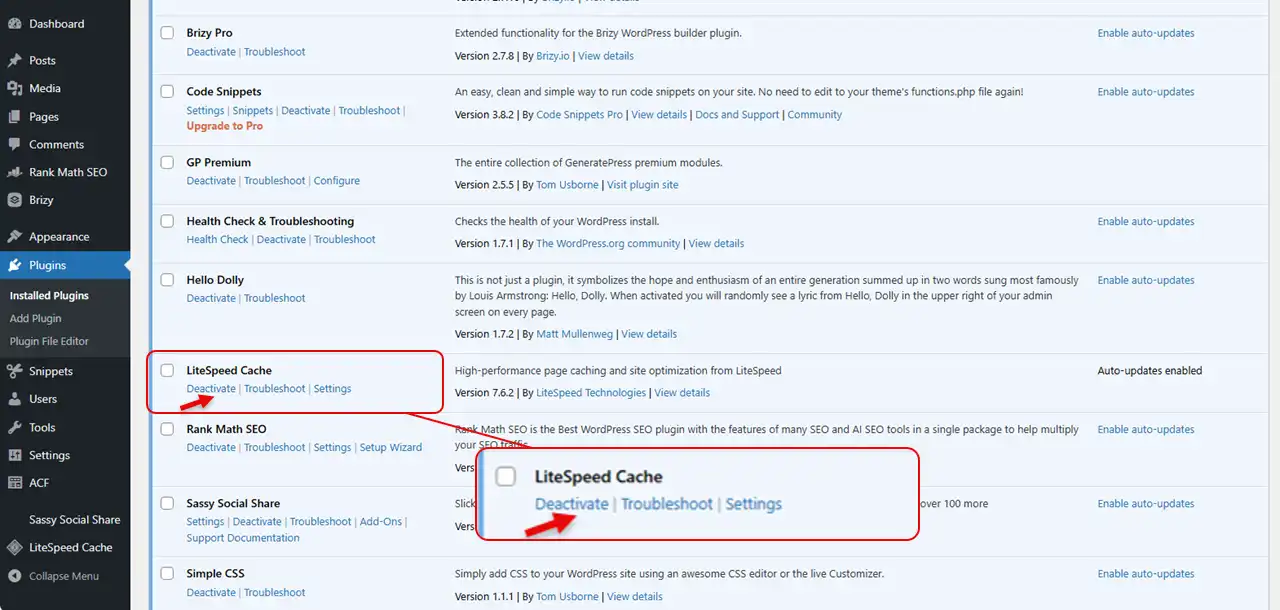Open Sassy Social Share sidebar menu
This screenshot has width=1280, height=610.
74,520
